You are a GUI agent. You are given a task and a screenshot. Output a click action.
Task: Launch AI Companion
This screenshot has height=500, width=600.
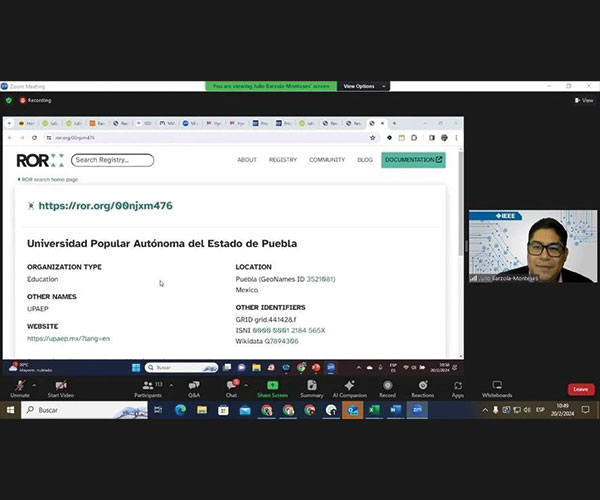point(349,389)
